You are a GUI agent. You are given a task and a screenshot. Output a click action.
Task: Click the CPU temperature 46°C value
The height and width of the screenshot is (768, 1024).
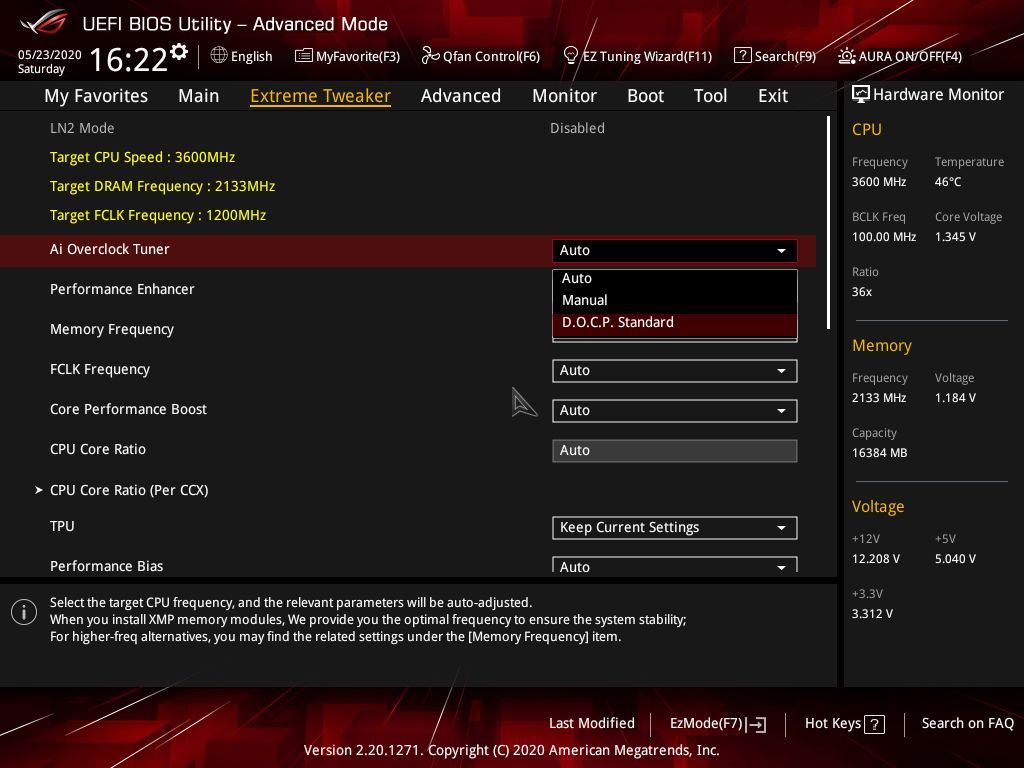[x=948, y=182]
